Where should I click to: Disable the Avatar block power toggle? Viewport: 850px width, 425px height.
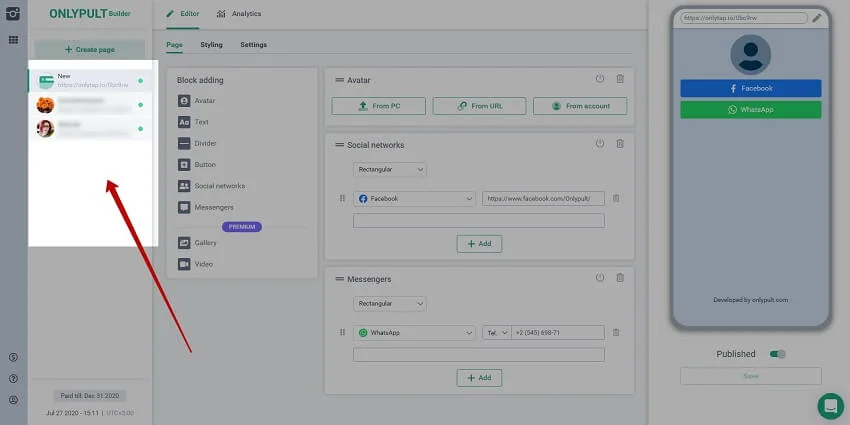(x=599, y=79)
